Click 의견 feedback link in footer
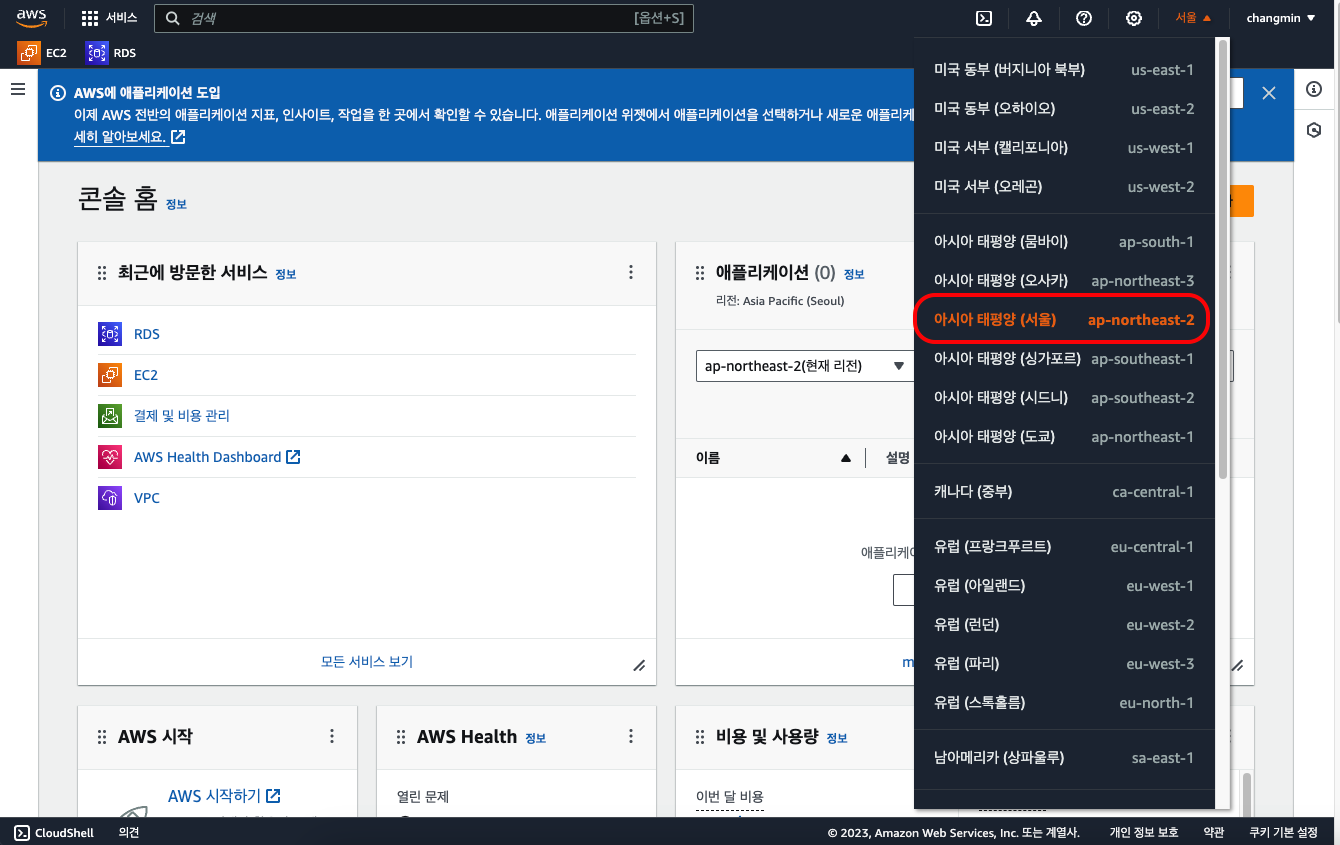Image resolution: width=1340 pixels, height=845 pixels. point(129,832)
